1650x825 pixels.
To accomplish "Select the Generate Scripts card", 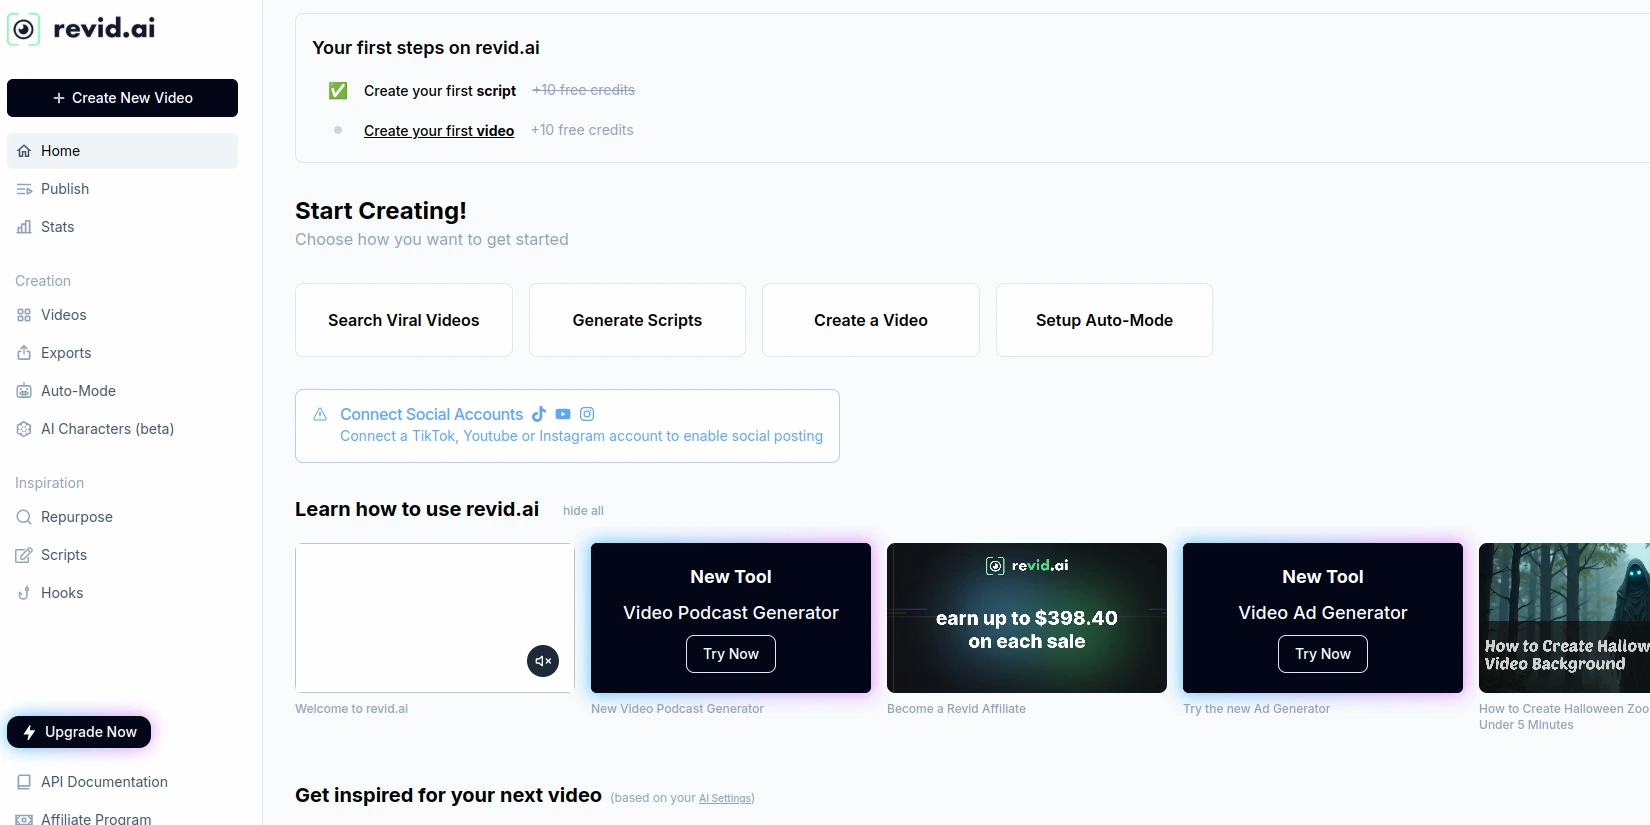I will [637, 320].
